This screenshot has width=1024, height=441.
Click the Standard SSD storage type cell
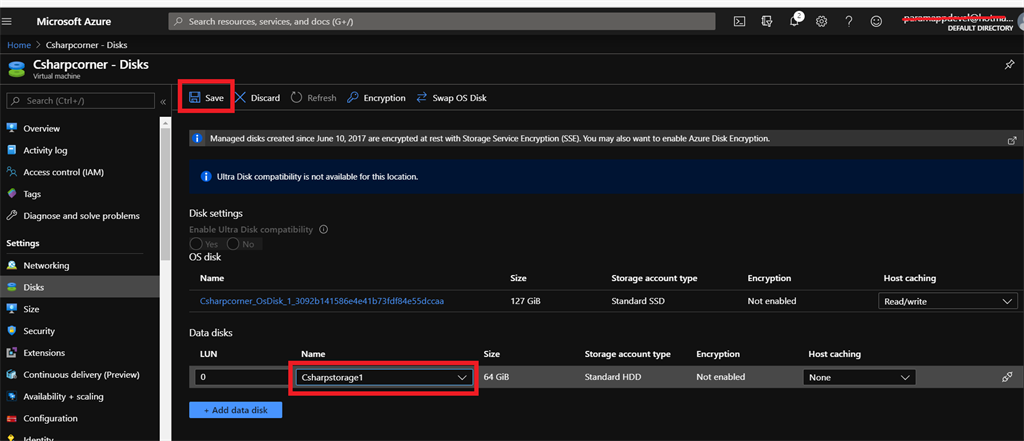click(638, 301)
